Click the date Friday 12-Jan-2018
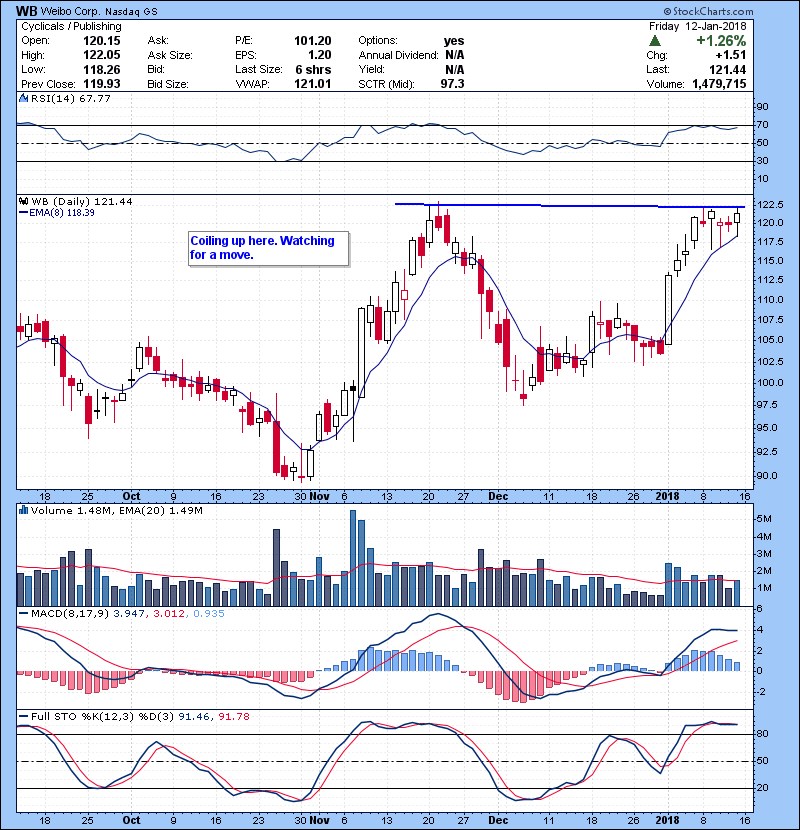The width and height of the screenshot is (800, 830). click(x=697, y=26)
